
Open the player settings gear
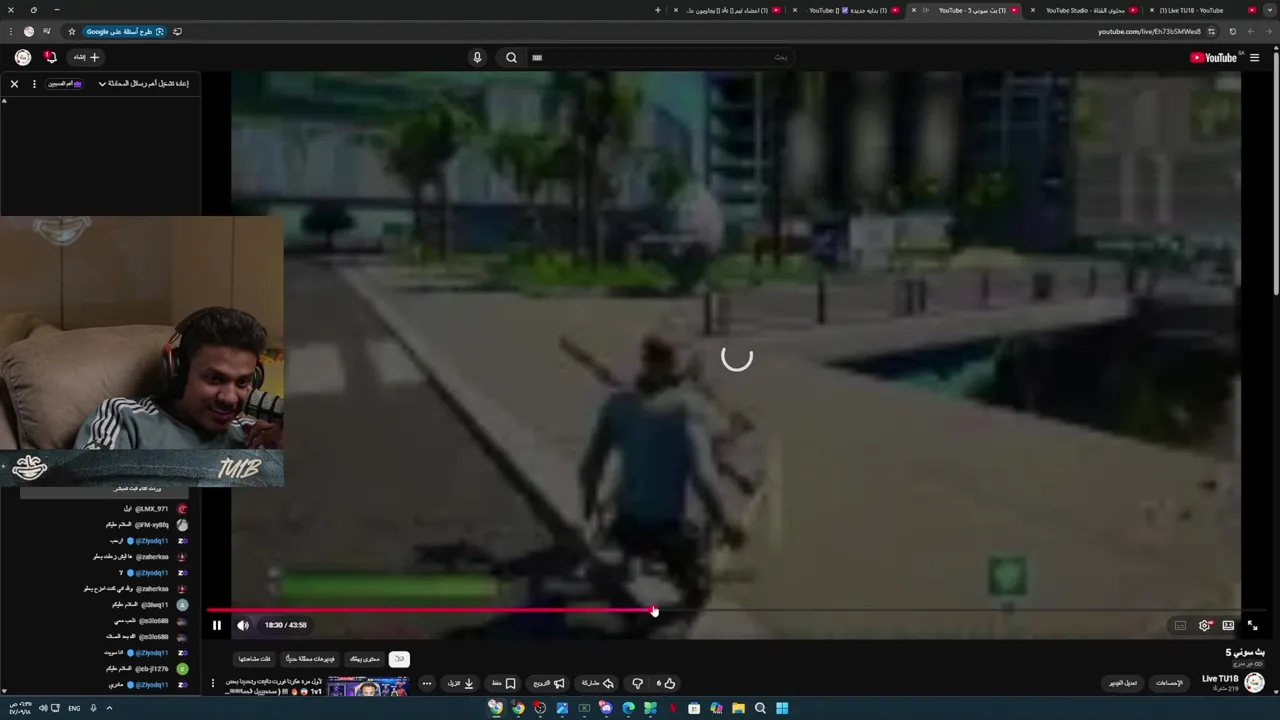(1204, 625)
